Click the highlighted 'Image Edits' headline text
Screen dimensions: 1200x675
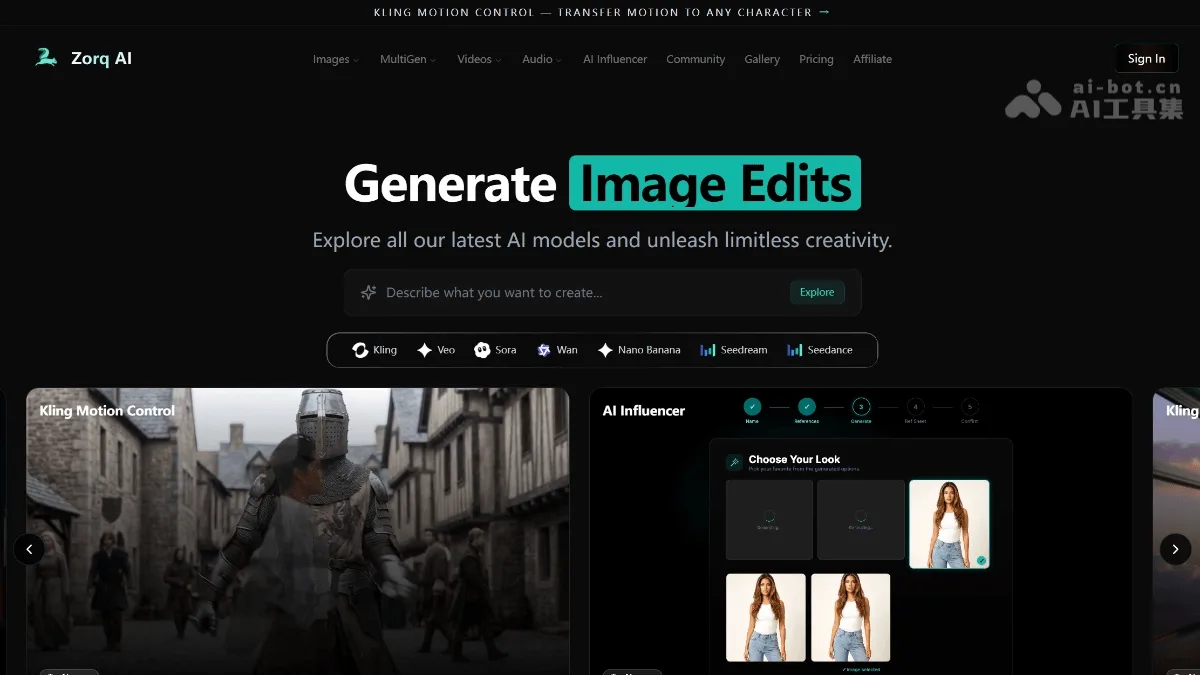(715, 183)
